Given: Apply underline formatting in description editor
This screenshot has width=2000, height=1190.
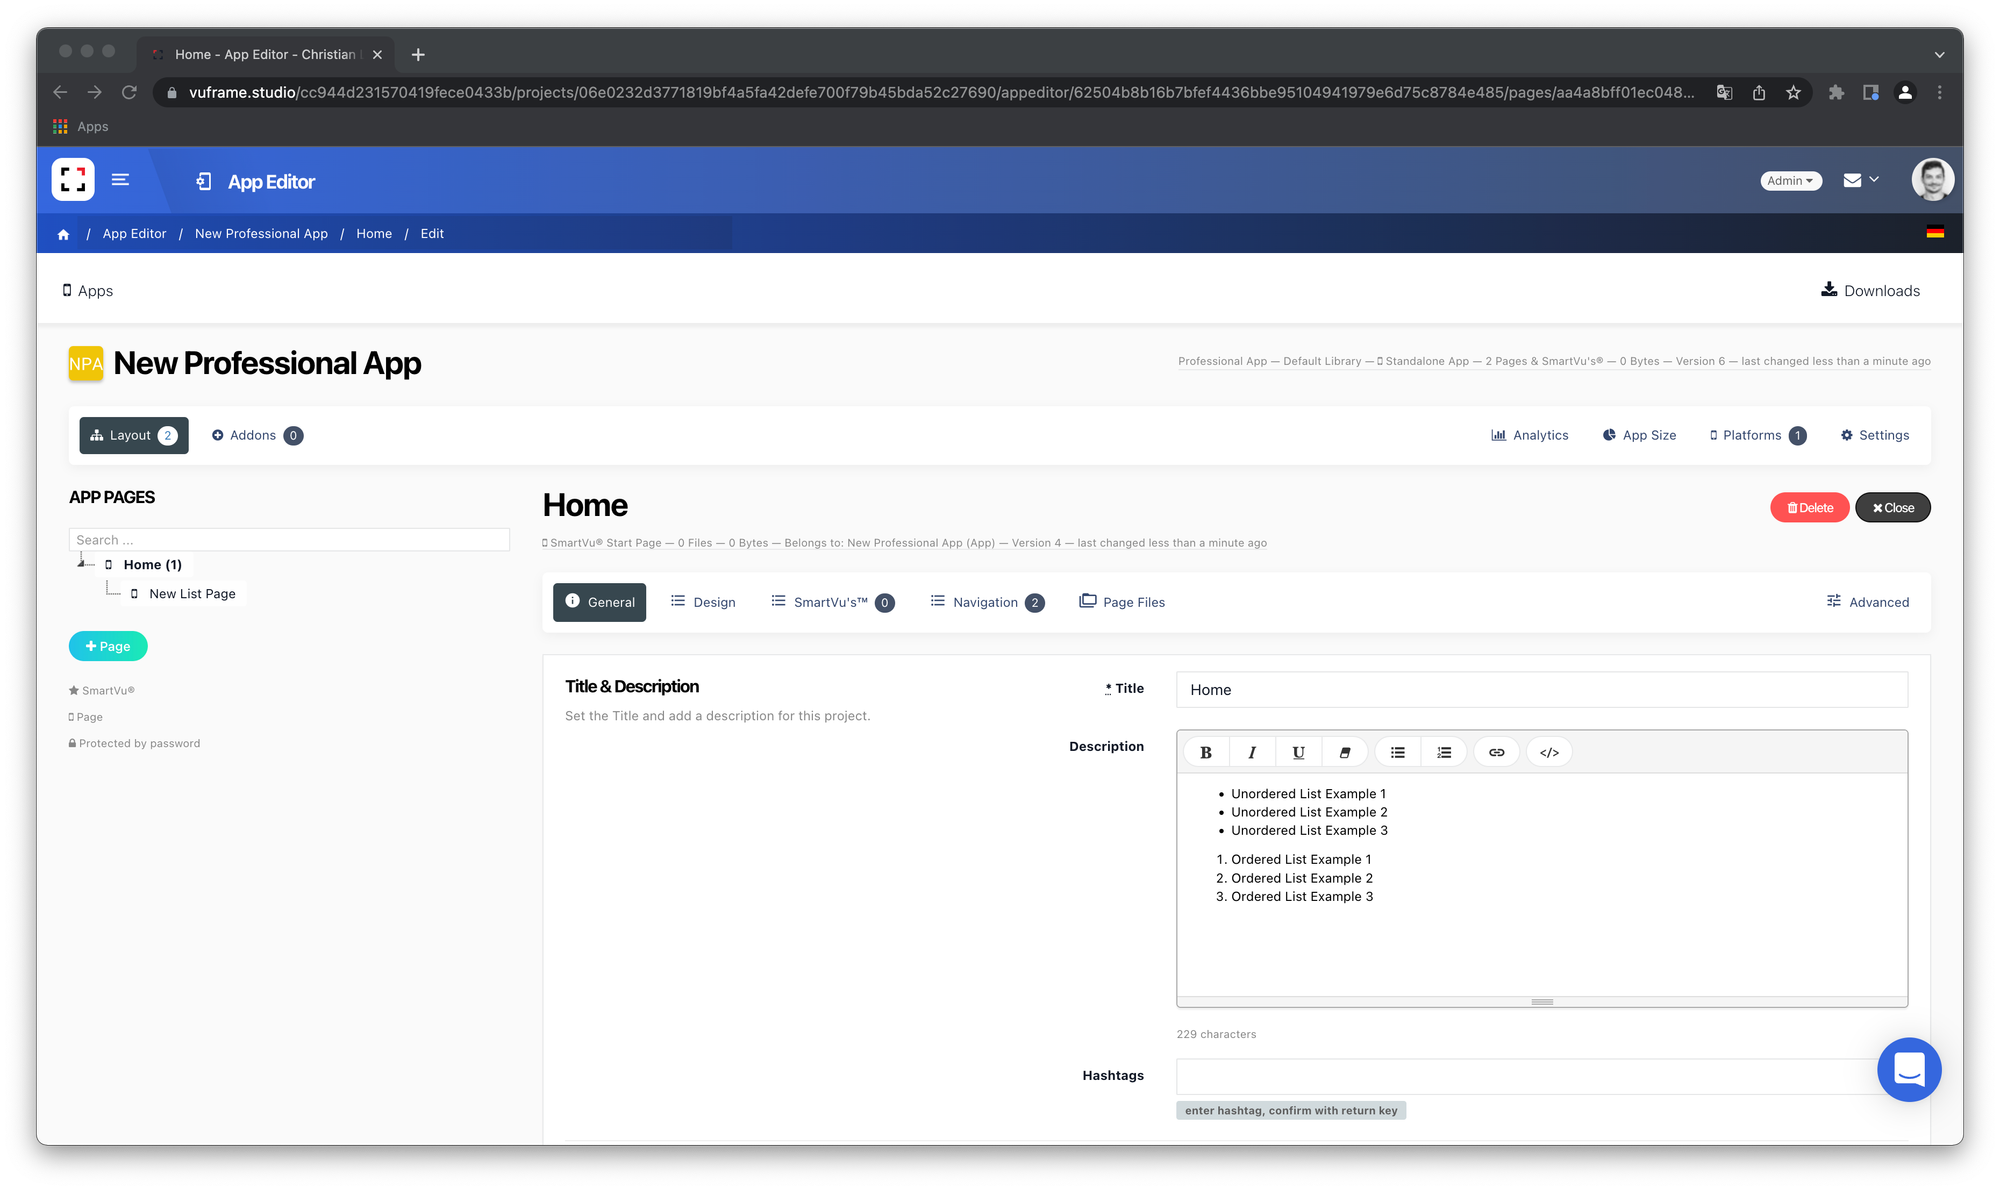Looking at the screenshot, I should pyautogui.click(x=1298, y=752).
